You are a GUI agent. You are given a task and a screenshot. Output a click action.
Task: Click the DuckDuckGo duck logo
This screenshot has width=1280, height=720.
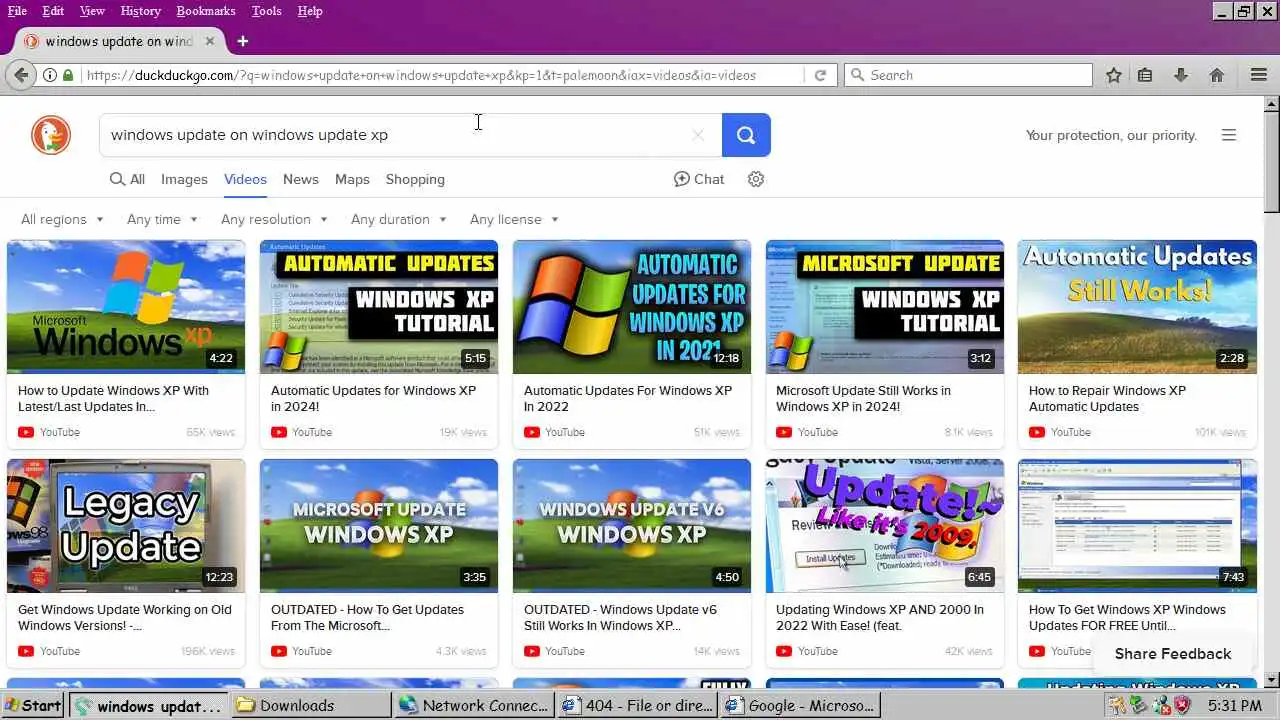51,135
